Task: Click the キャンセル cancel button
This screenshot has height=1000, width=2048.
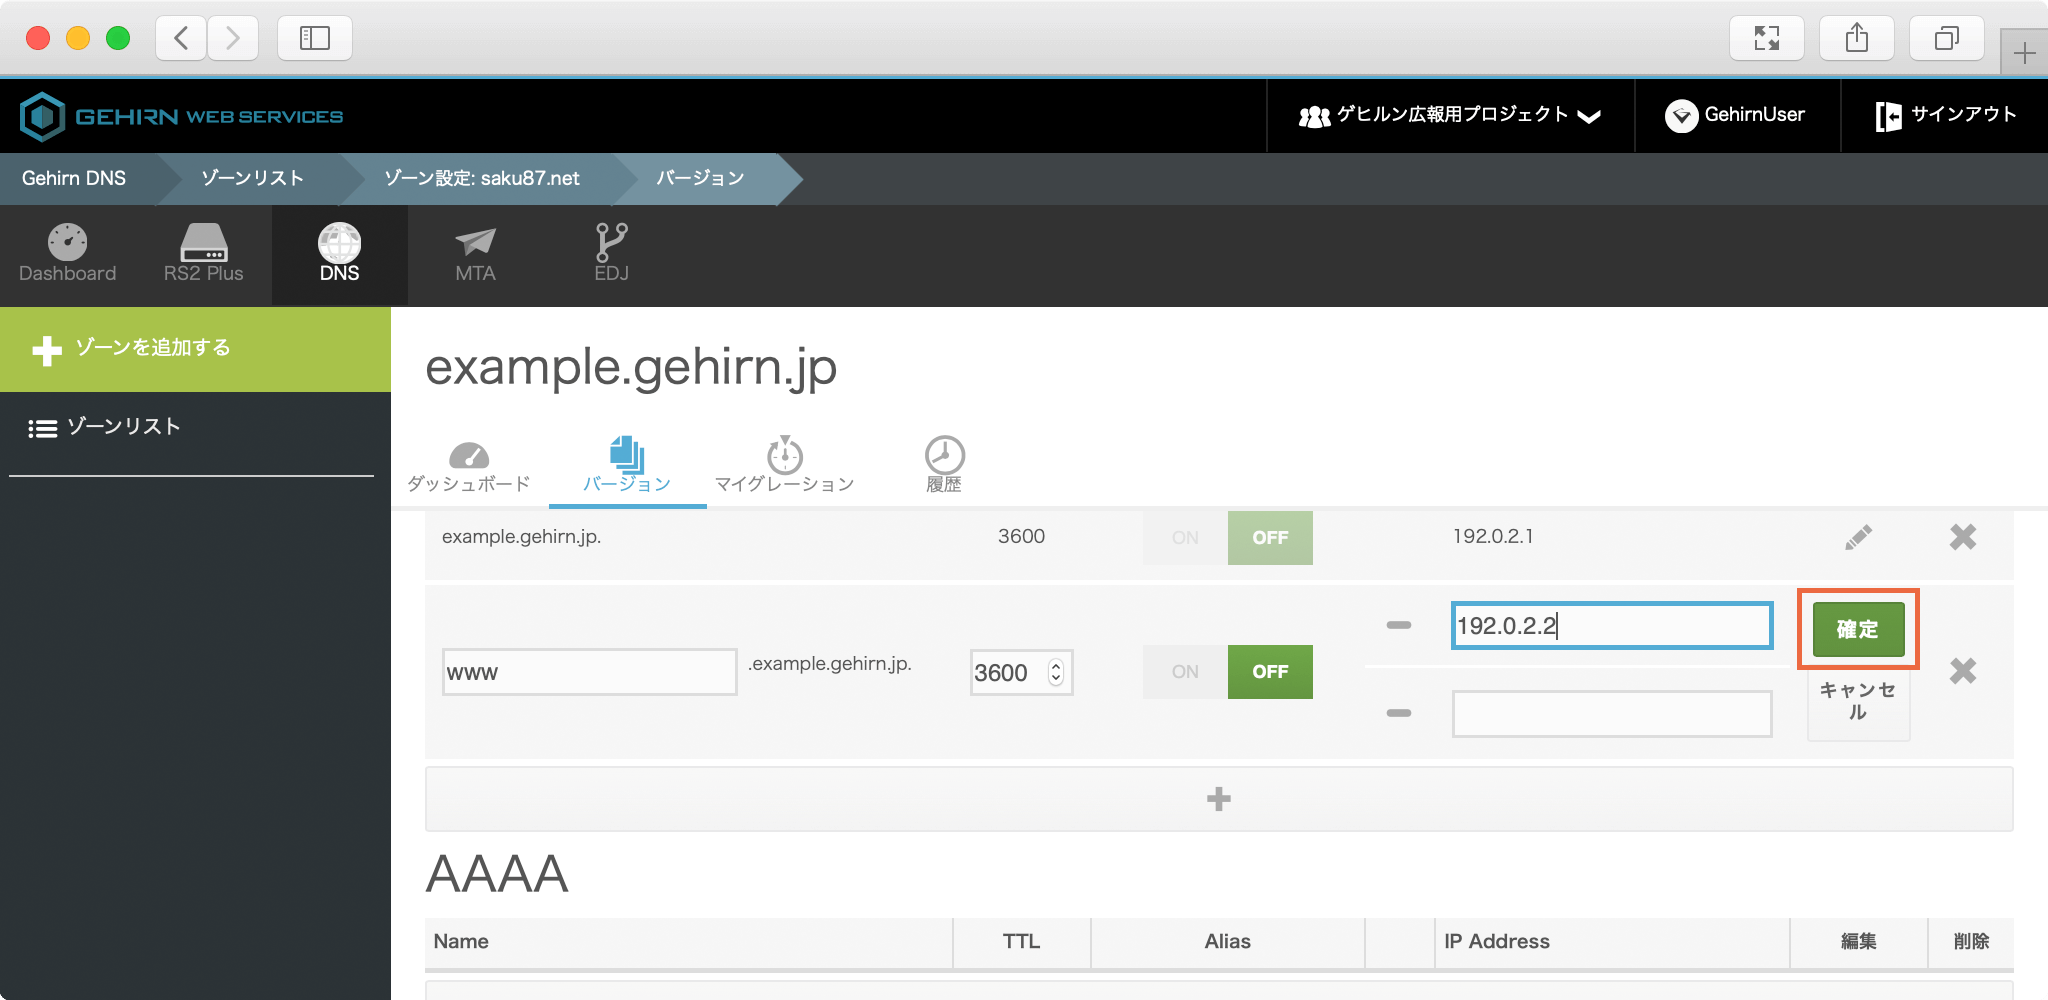Action: pyautogui.click(x=1858, y=701)
